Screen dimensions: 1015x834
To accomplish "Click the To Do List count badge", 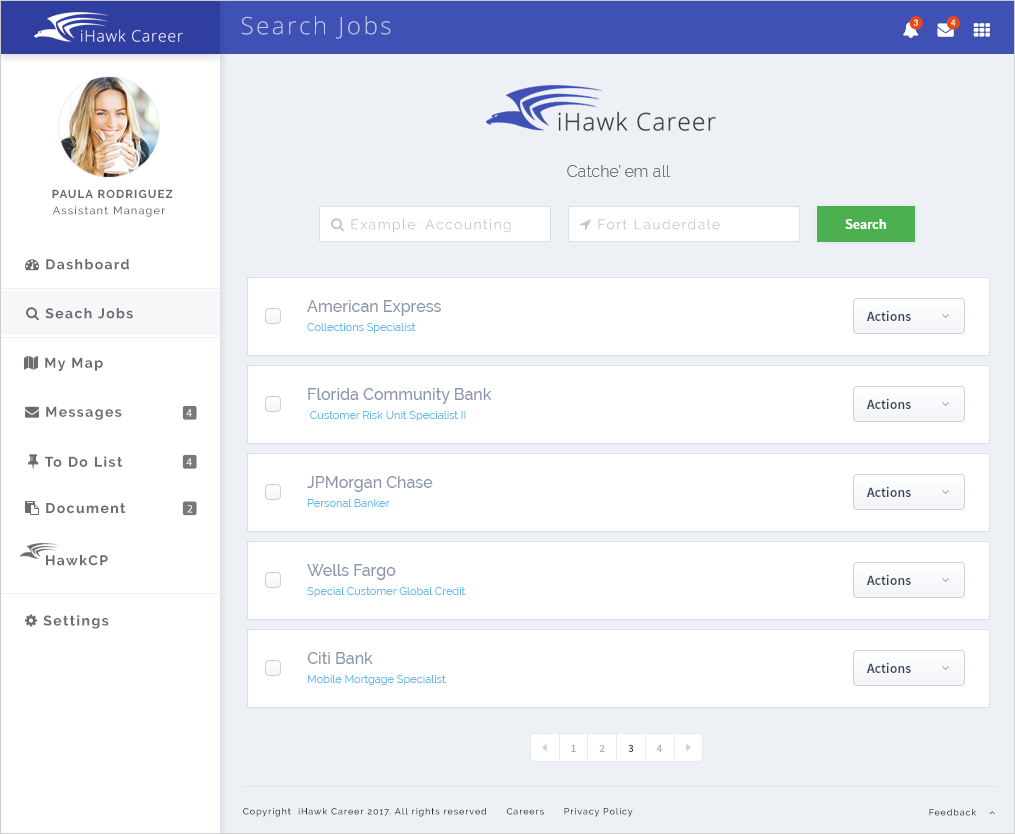I will pos(190,462).
